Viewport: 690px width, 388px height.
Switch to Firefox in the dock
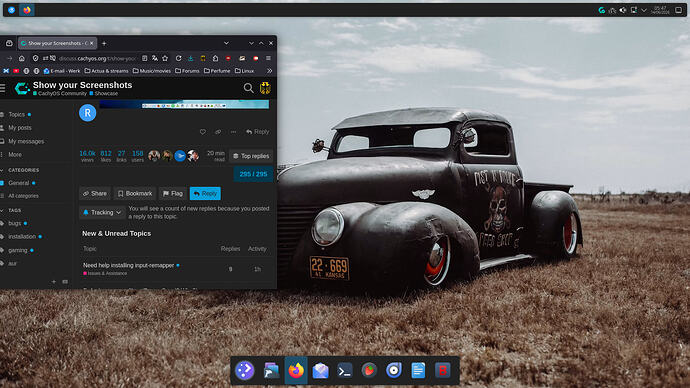tap(296, 370)
